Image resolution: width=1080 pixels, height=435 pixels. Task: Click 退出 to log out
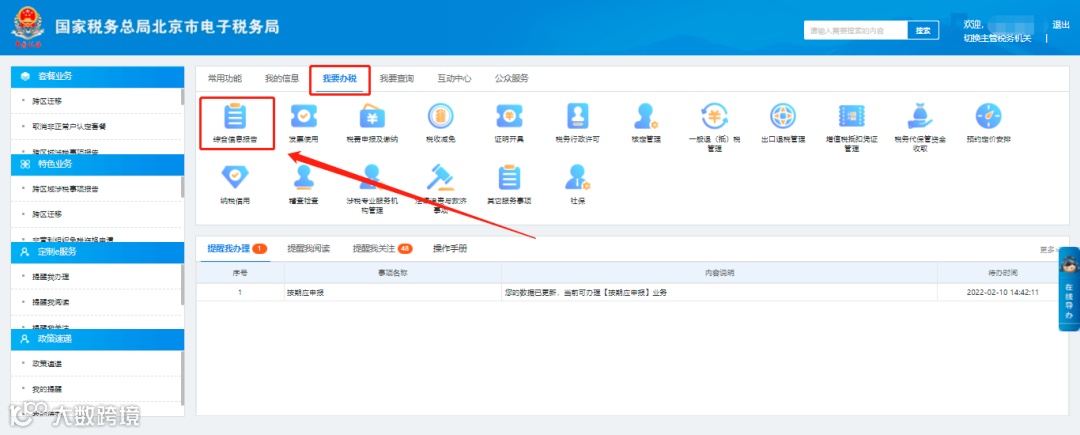click(1061, 25)
